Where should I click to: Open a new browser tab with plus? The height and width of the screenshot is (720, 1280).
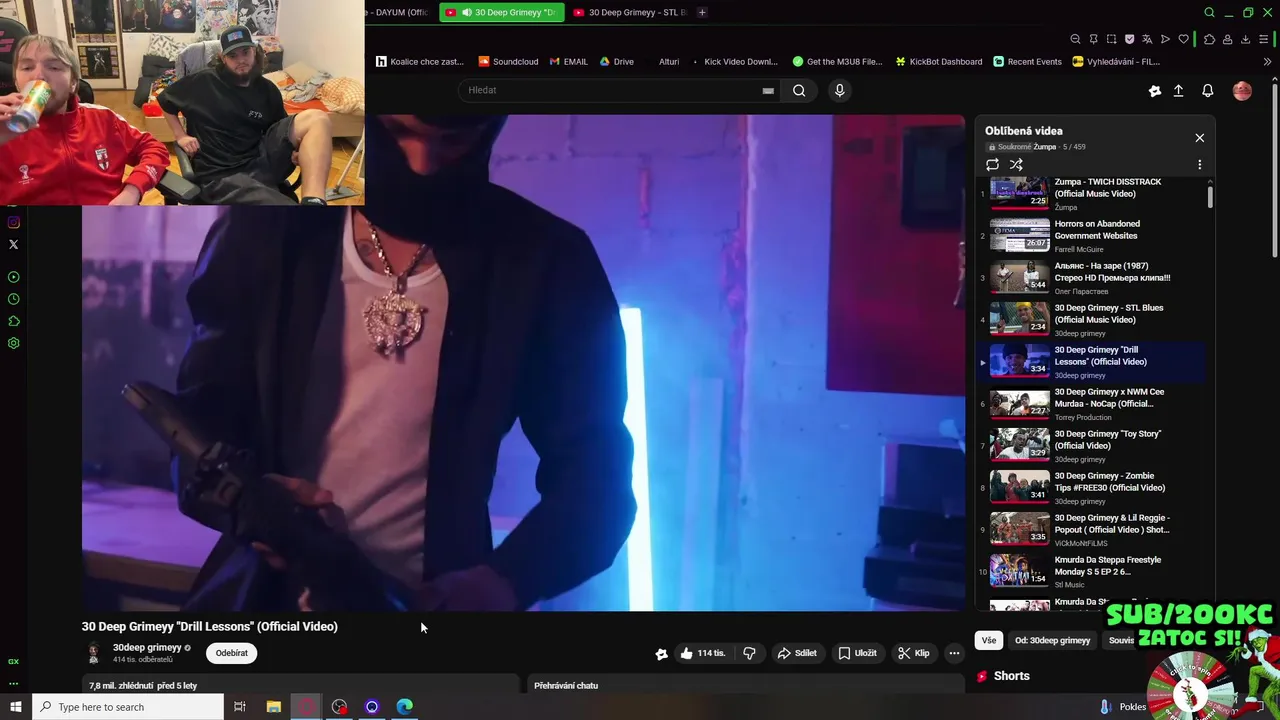(702, 12)
